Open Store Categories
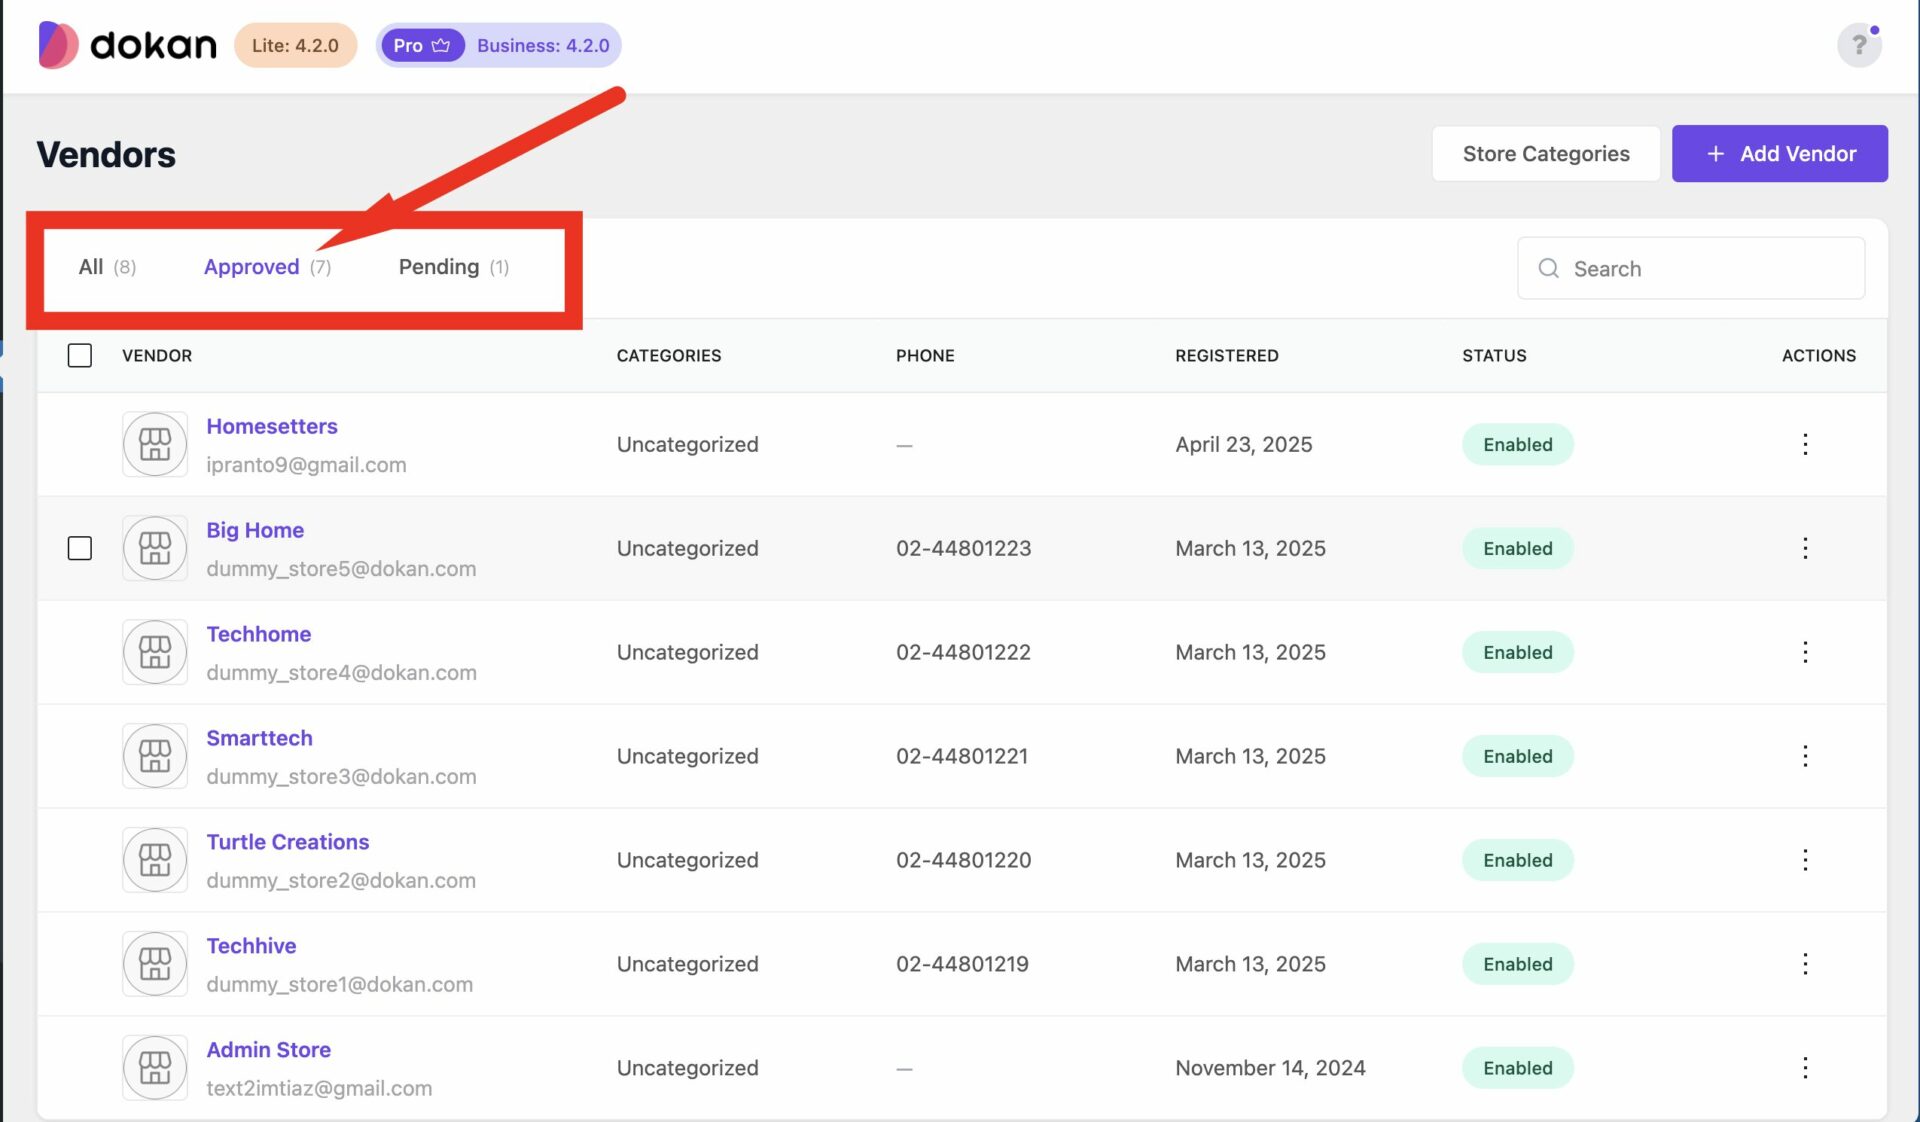The image size is (1920, 1122). point(1545,153)
